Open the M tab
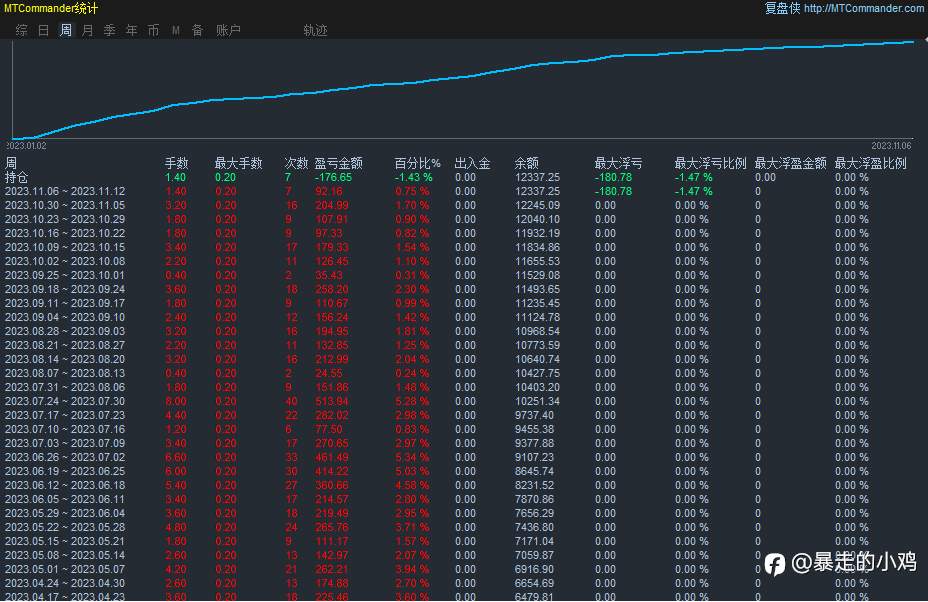This screenshot has width=928, height=602. (176, 30)
